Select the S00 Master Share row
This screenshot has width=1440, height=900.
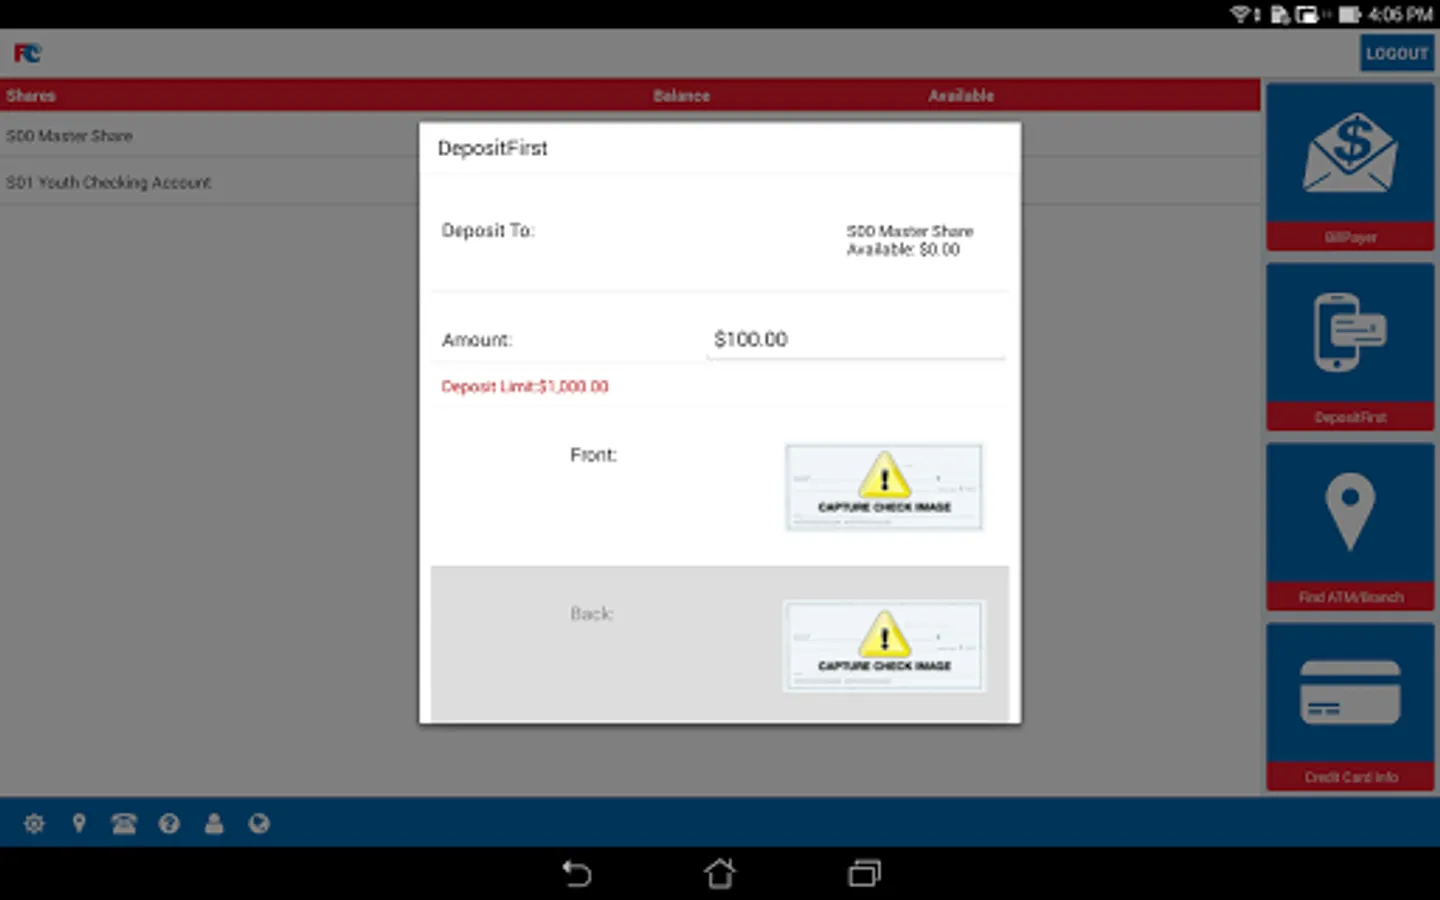point(630,136)
